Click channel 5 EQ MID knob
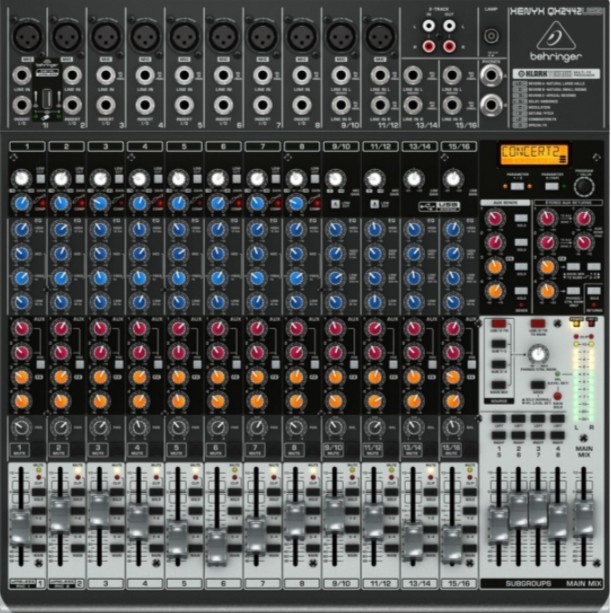611x613 pixels. tap(179, 253)
